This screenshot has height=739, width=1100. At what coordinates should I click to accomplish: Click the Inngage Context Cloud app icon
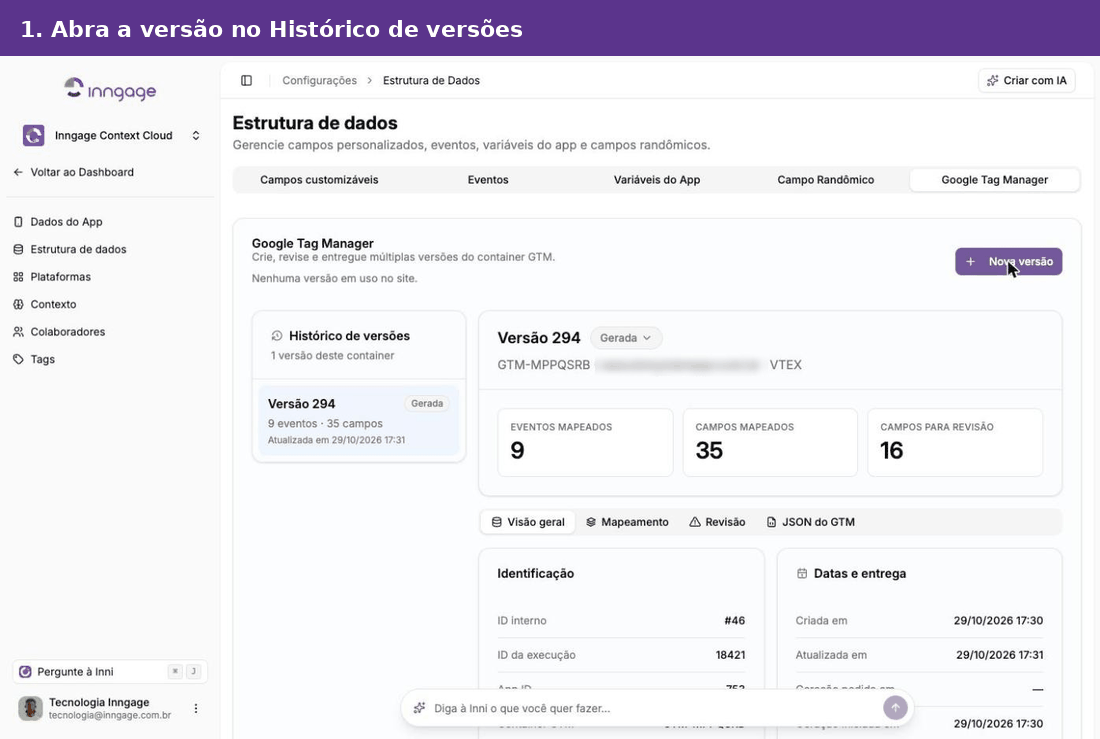click(x=34, y=135)
